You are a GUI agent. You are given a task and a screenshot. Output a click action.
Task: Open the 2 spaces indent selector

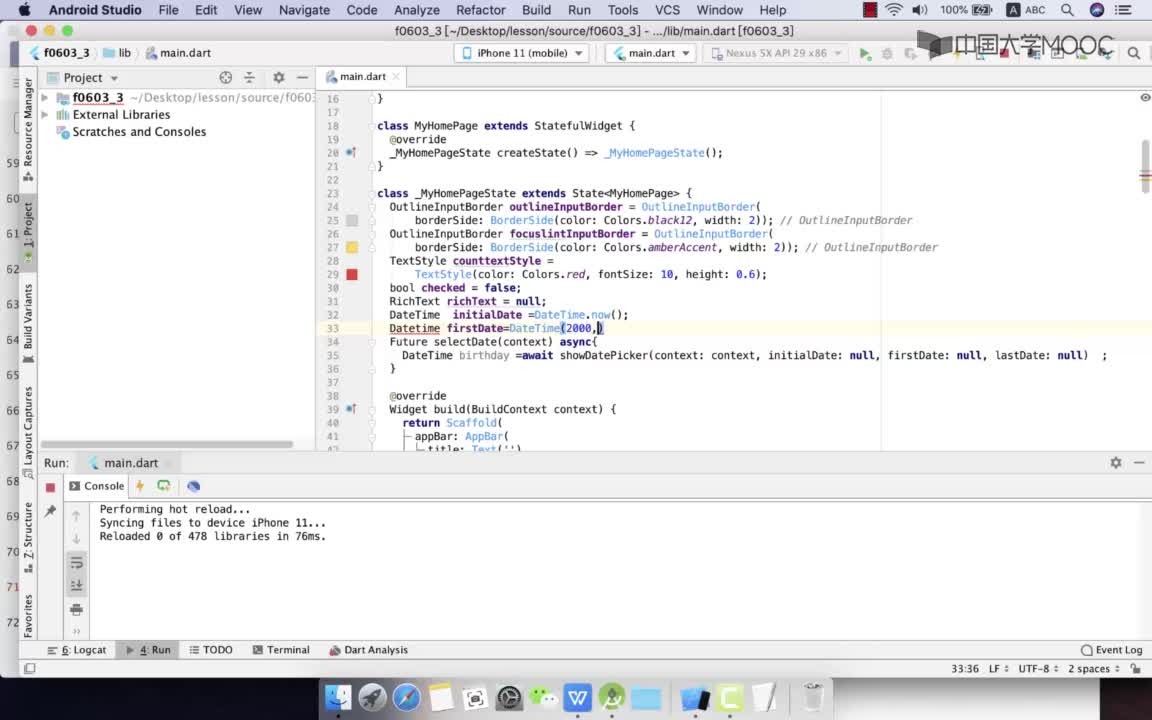point(1093,669)
